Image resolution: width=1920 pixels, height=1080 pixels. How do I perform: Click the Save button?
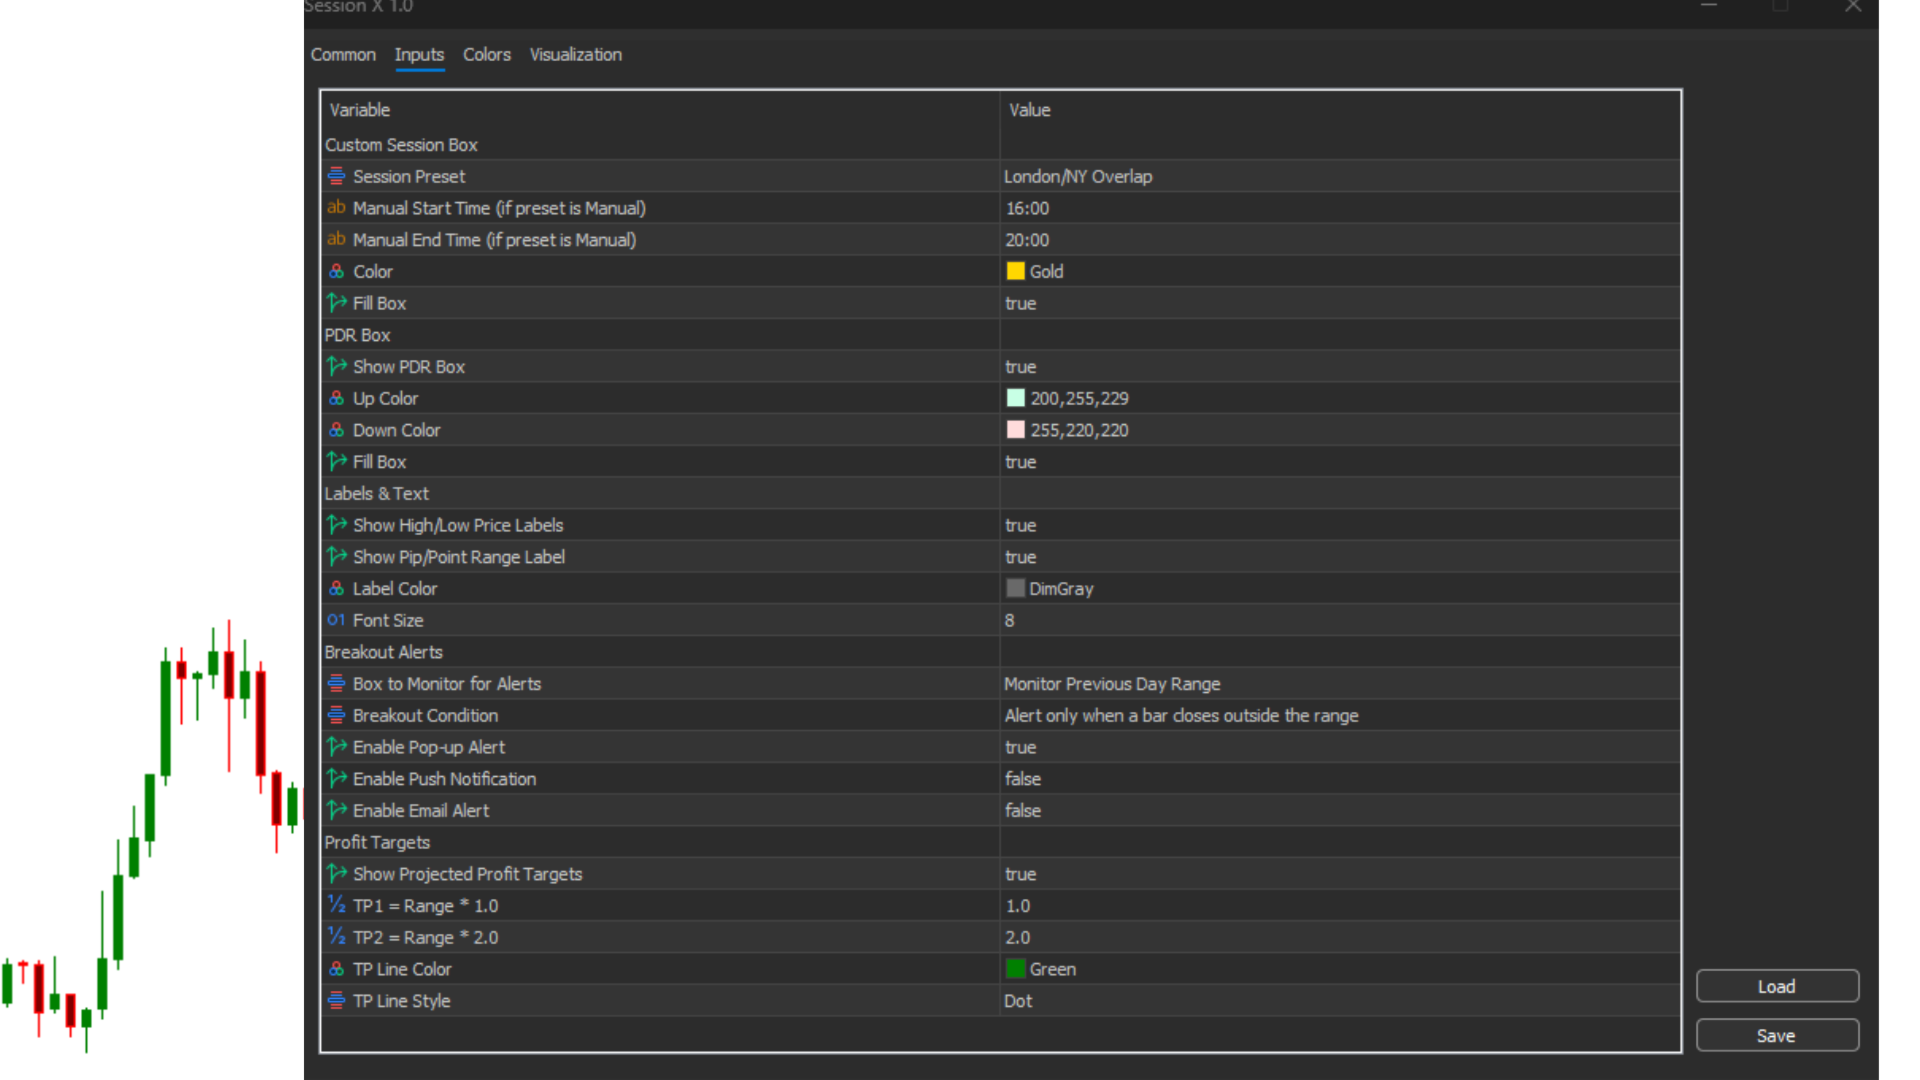pos(1777,1036)
